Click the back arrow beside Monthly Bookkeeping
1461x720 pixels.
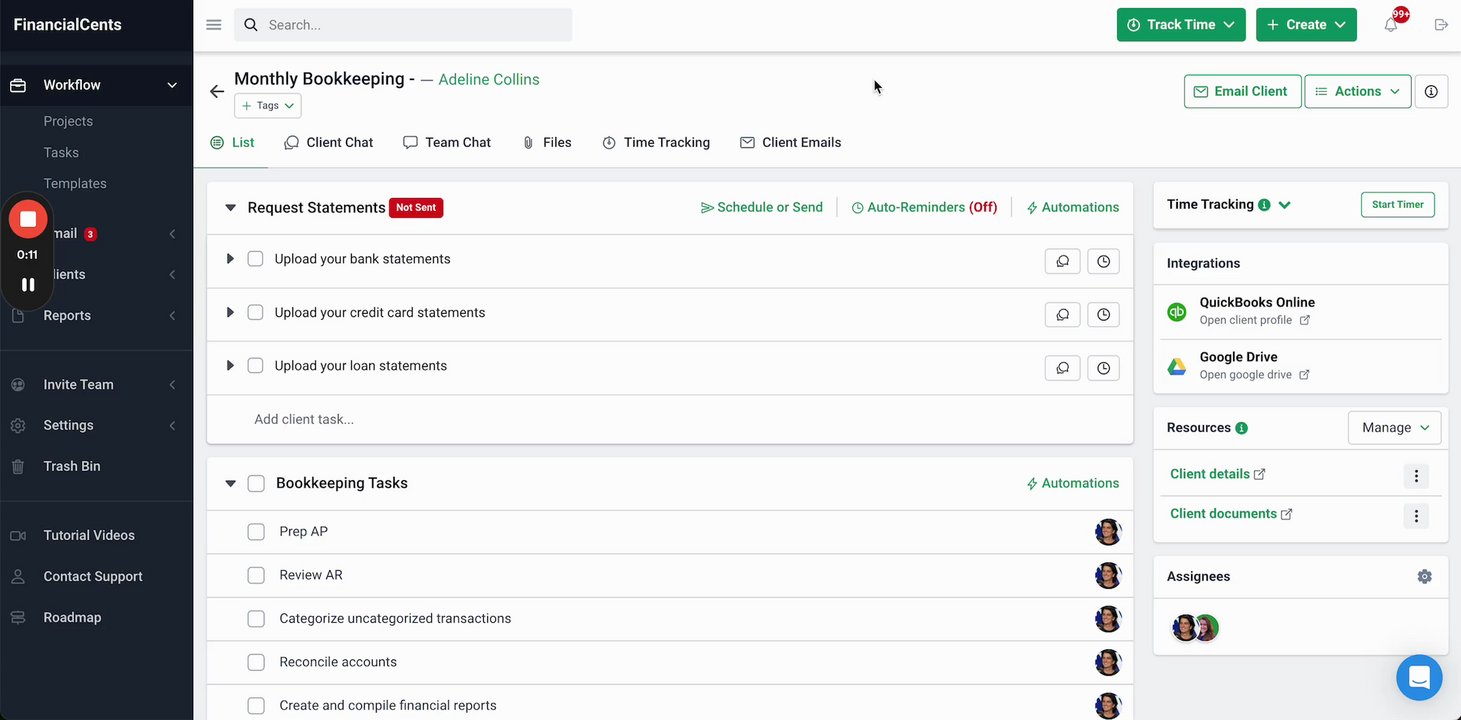click(217, 92)
